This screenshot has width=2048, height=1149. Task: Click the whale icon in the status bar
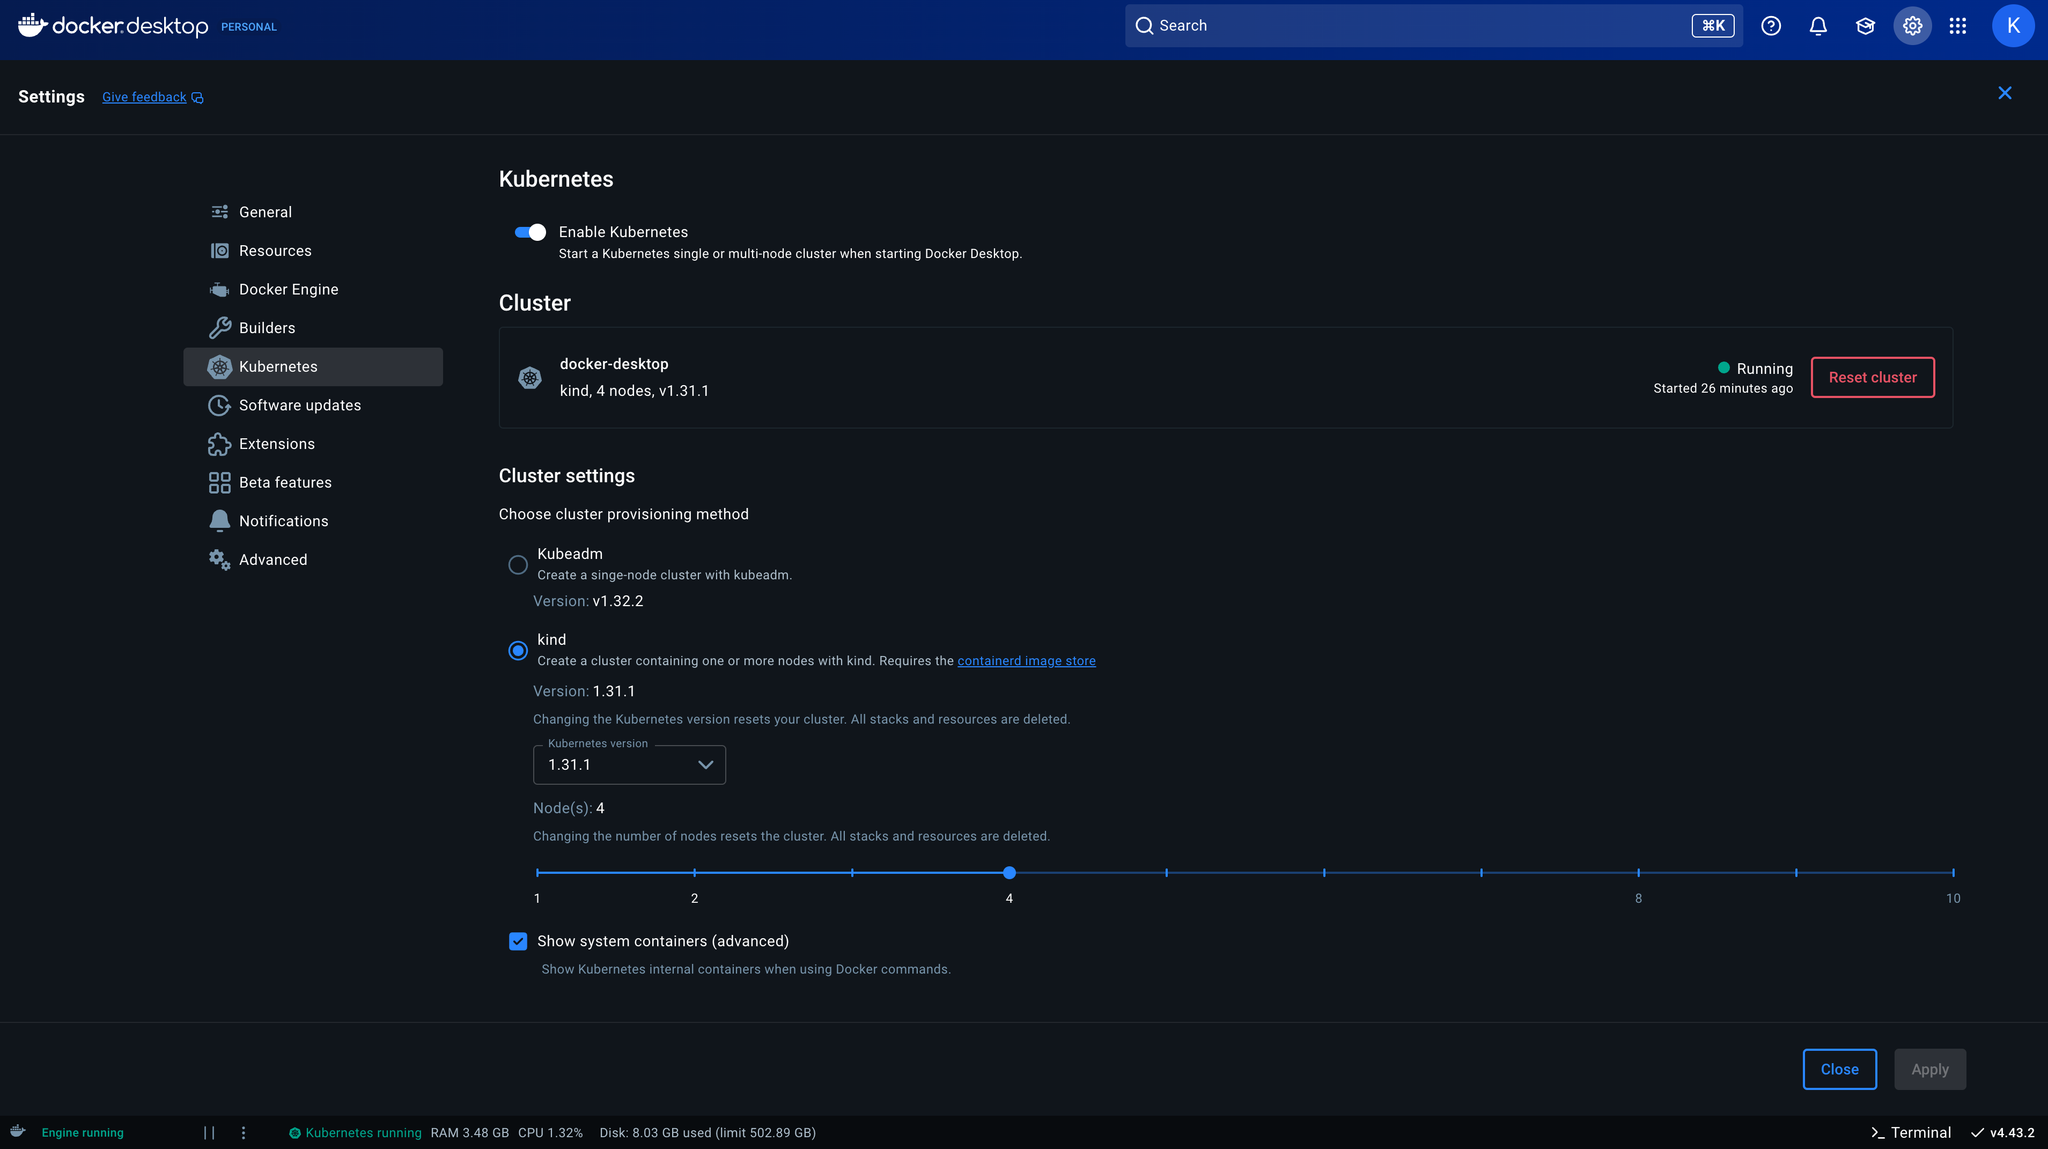coord(17,1131)
